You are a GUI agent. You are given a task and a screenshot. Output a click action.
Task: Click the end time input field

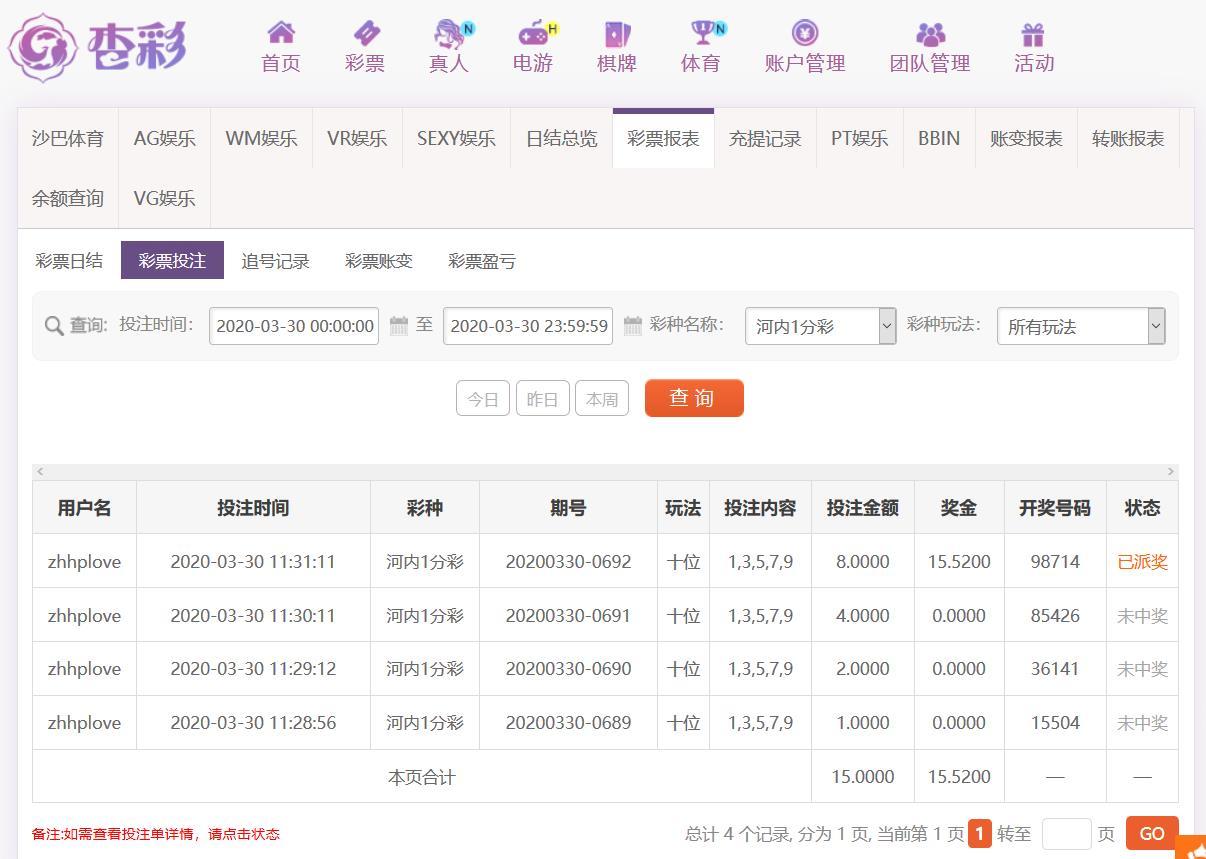click(x=528, y=326)
